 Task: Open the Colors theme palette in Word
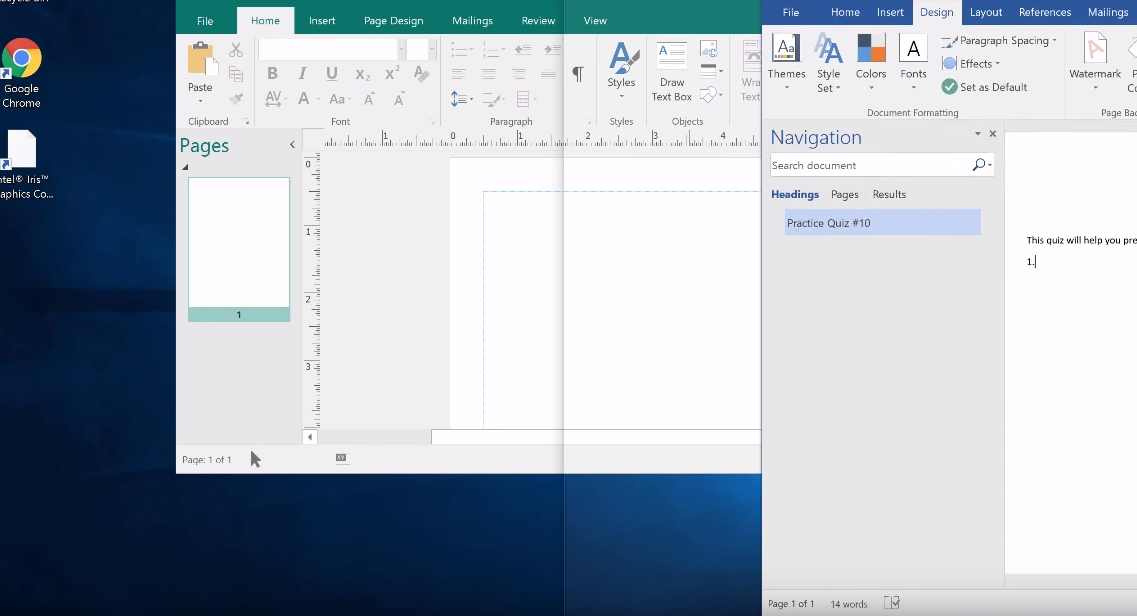(871, 63)
